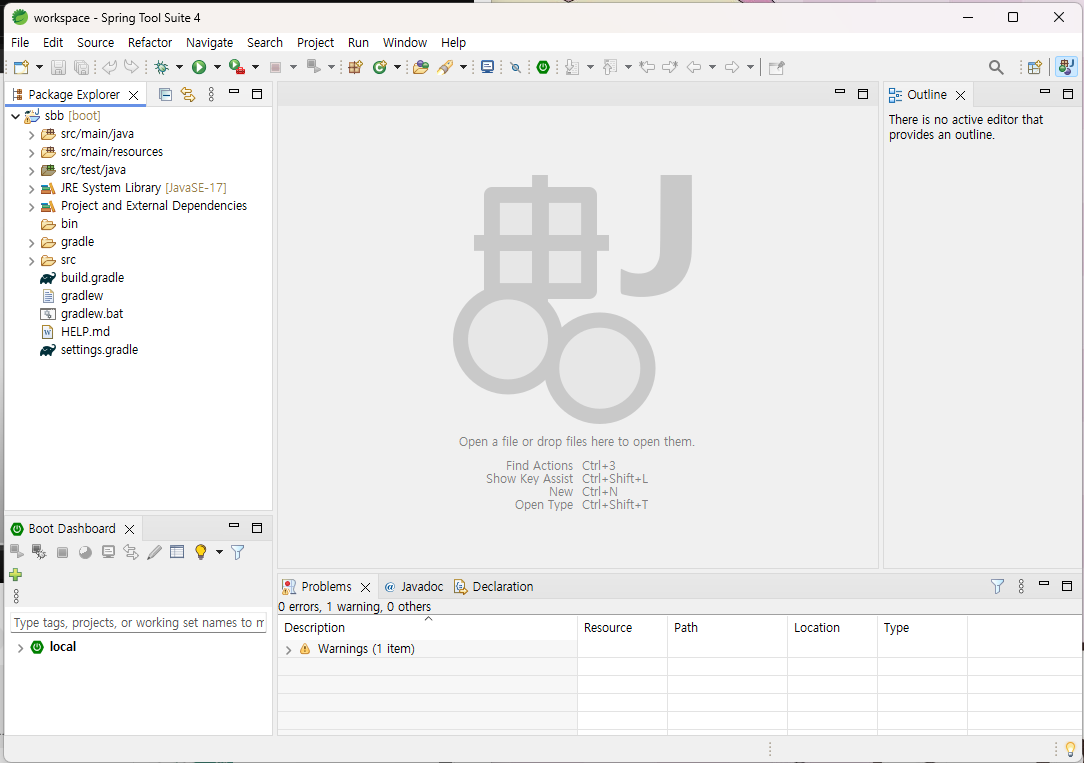Click the green Boot Dashboard toolbar icon
This screenshot has width=1084, height=763.
click(543, 67)
